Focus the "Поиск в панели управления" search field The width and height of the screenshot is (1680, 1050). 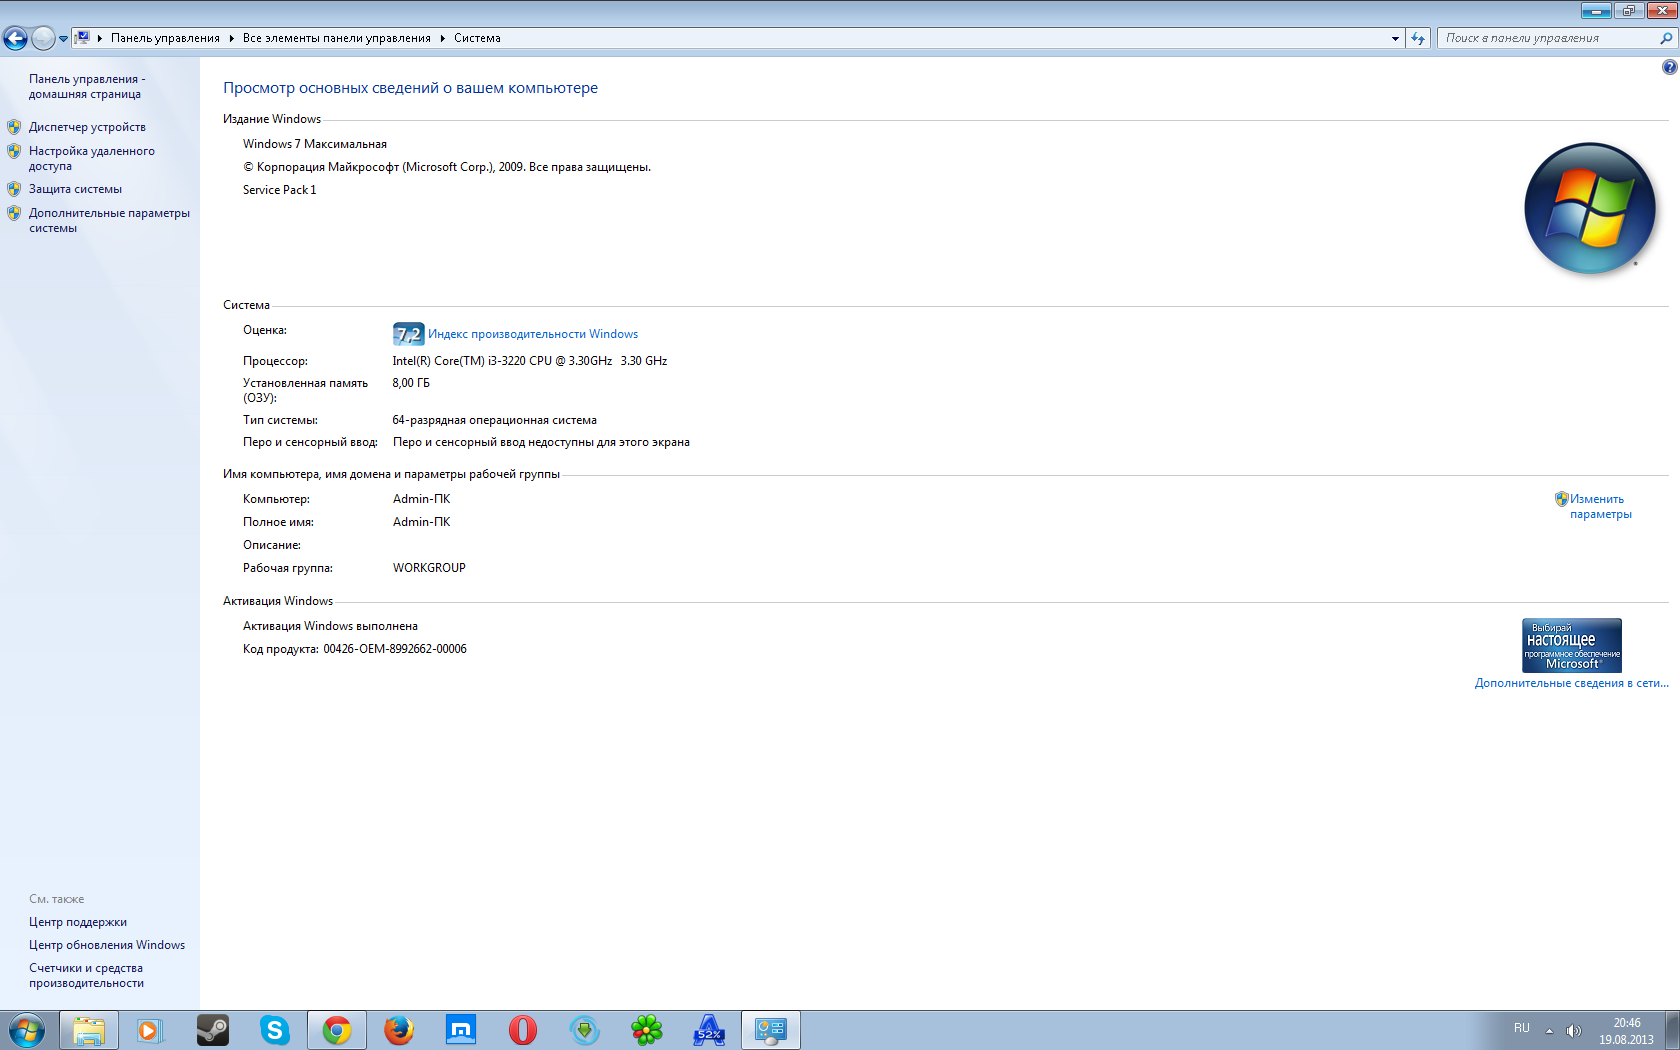coord(1548,38)
